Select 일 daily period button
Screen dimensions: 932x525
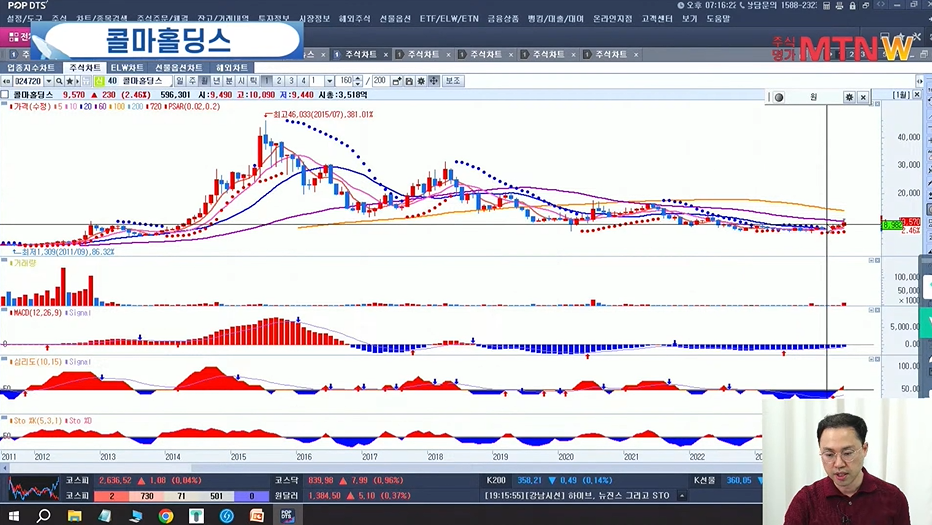point(180,81)
